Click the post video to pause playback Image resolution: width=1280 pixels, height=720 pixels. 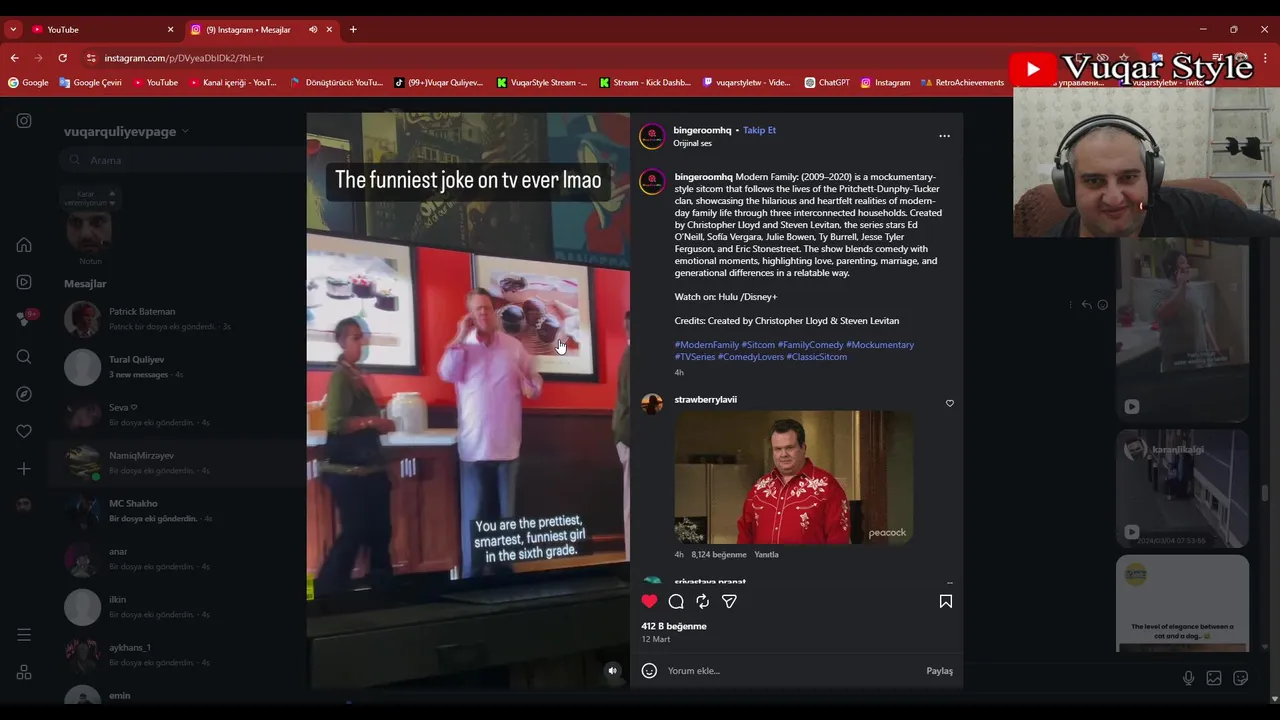pos(468,400)
